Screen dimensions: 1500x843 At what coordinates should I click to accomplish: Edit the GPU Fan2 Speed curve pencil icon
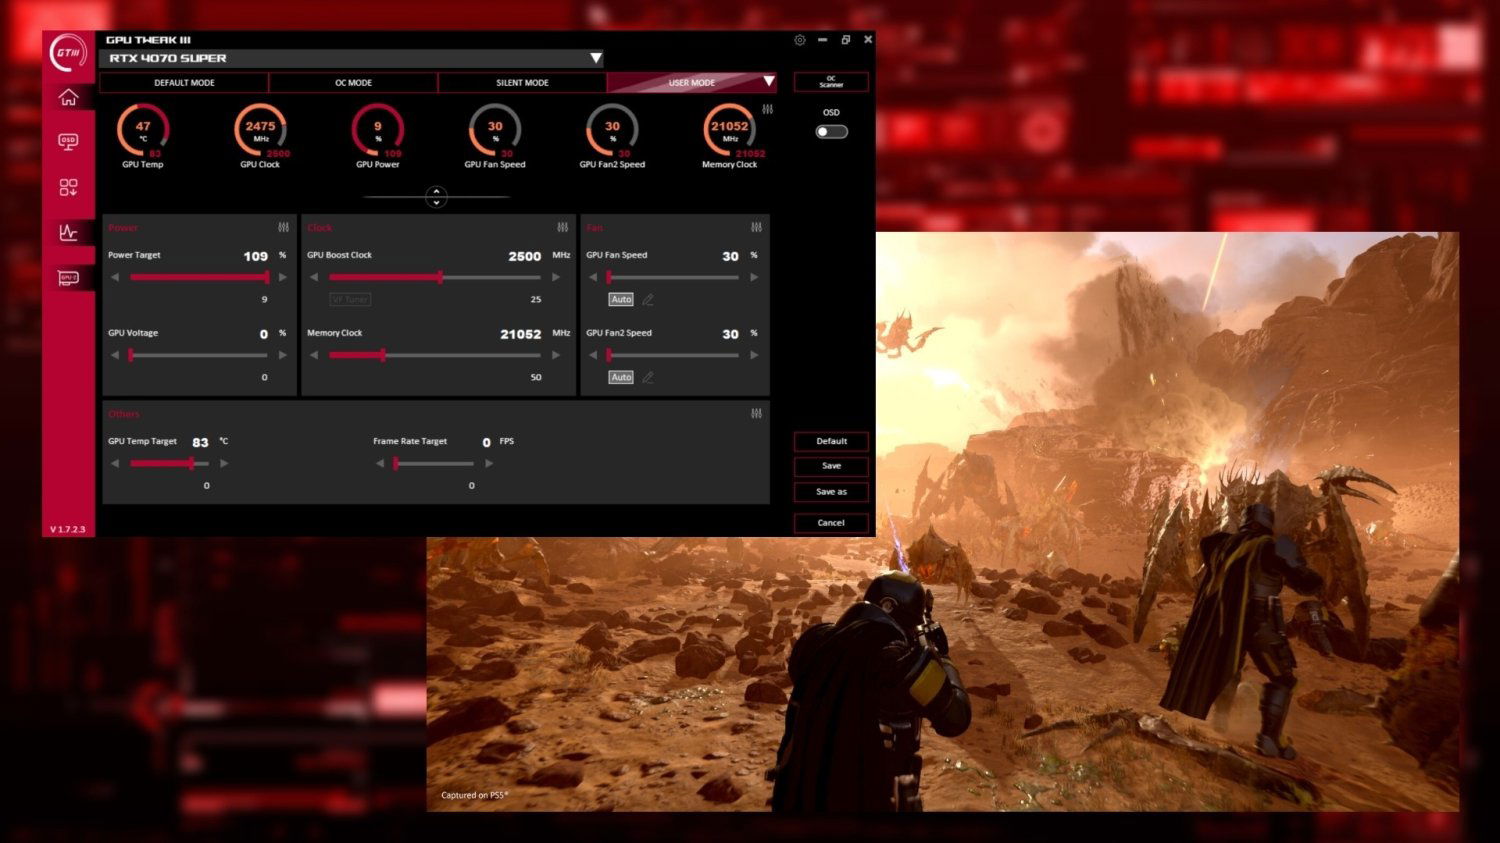[x=648, y=377]
